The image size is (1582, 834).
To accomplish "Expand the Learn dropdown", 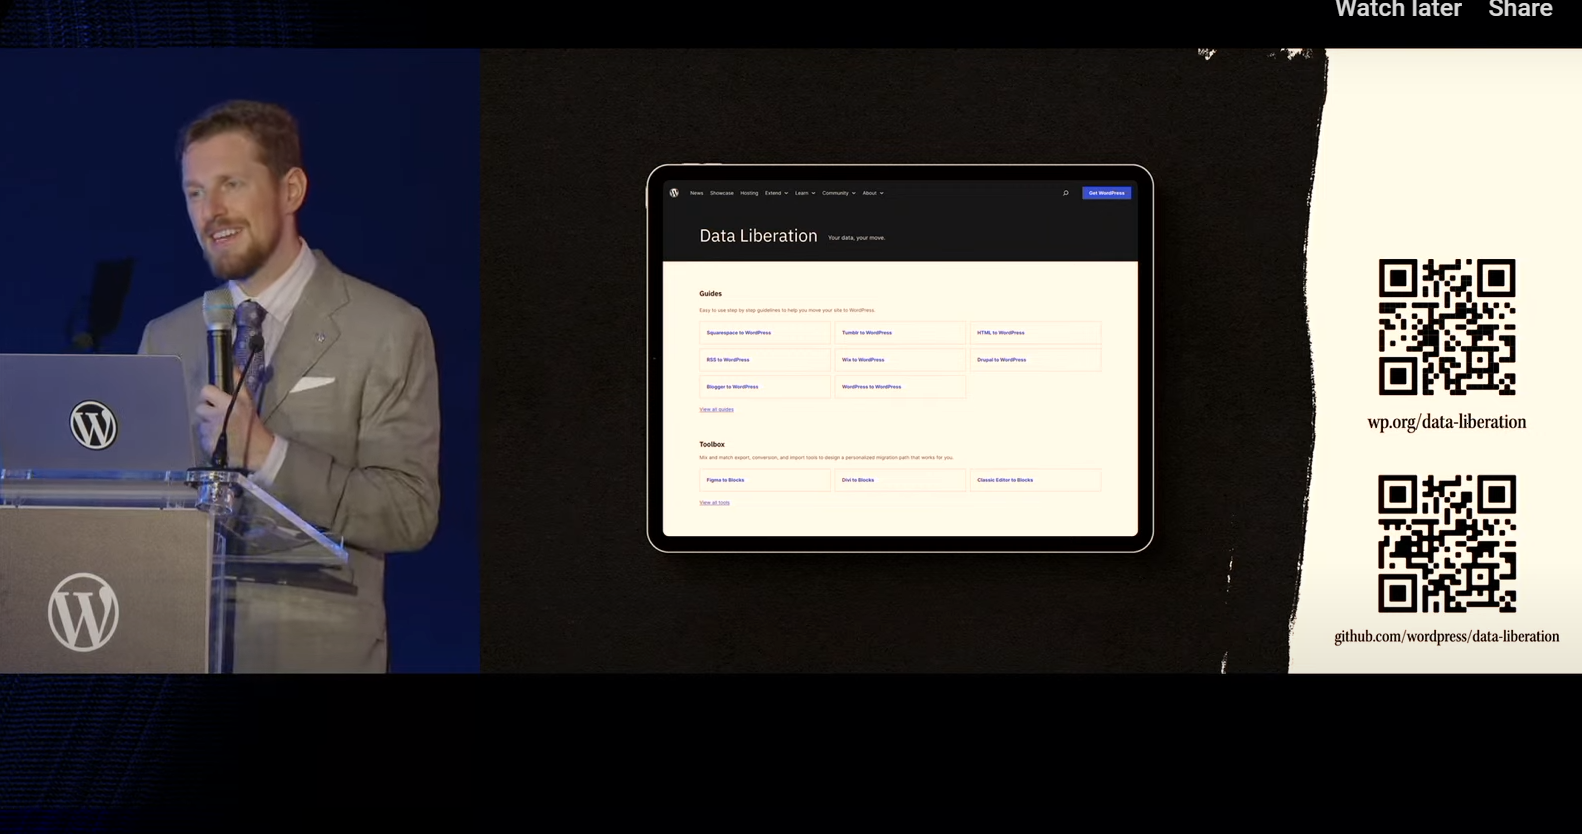I will 805,193.
